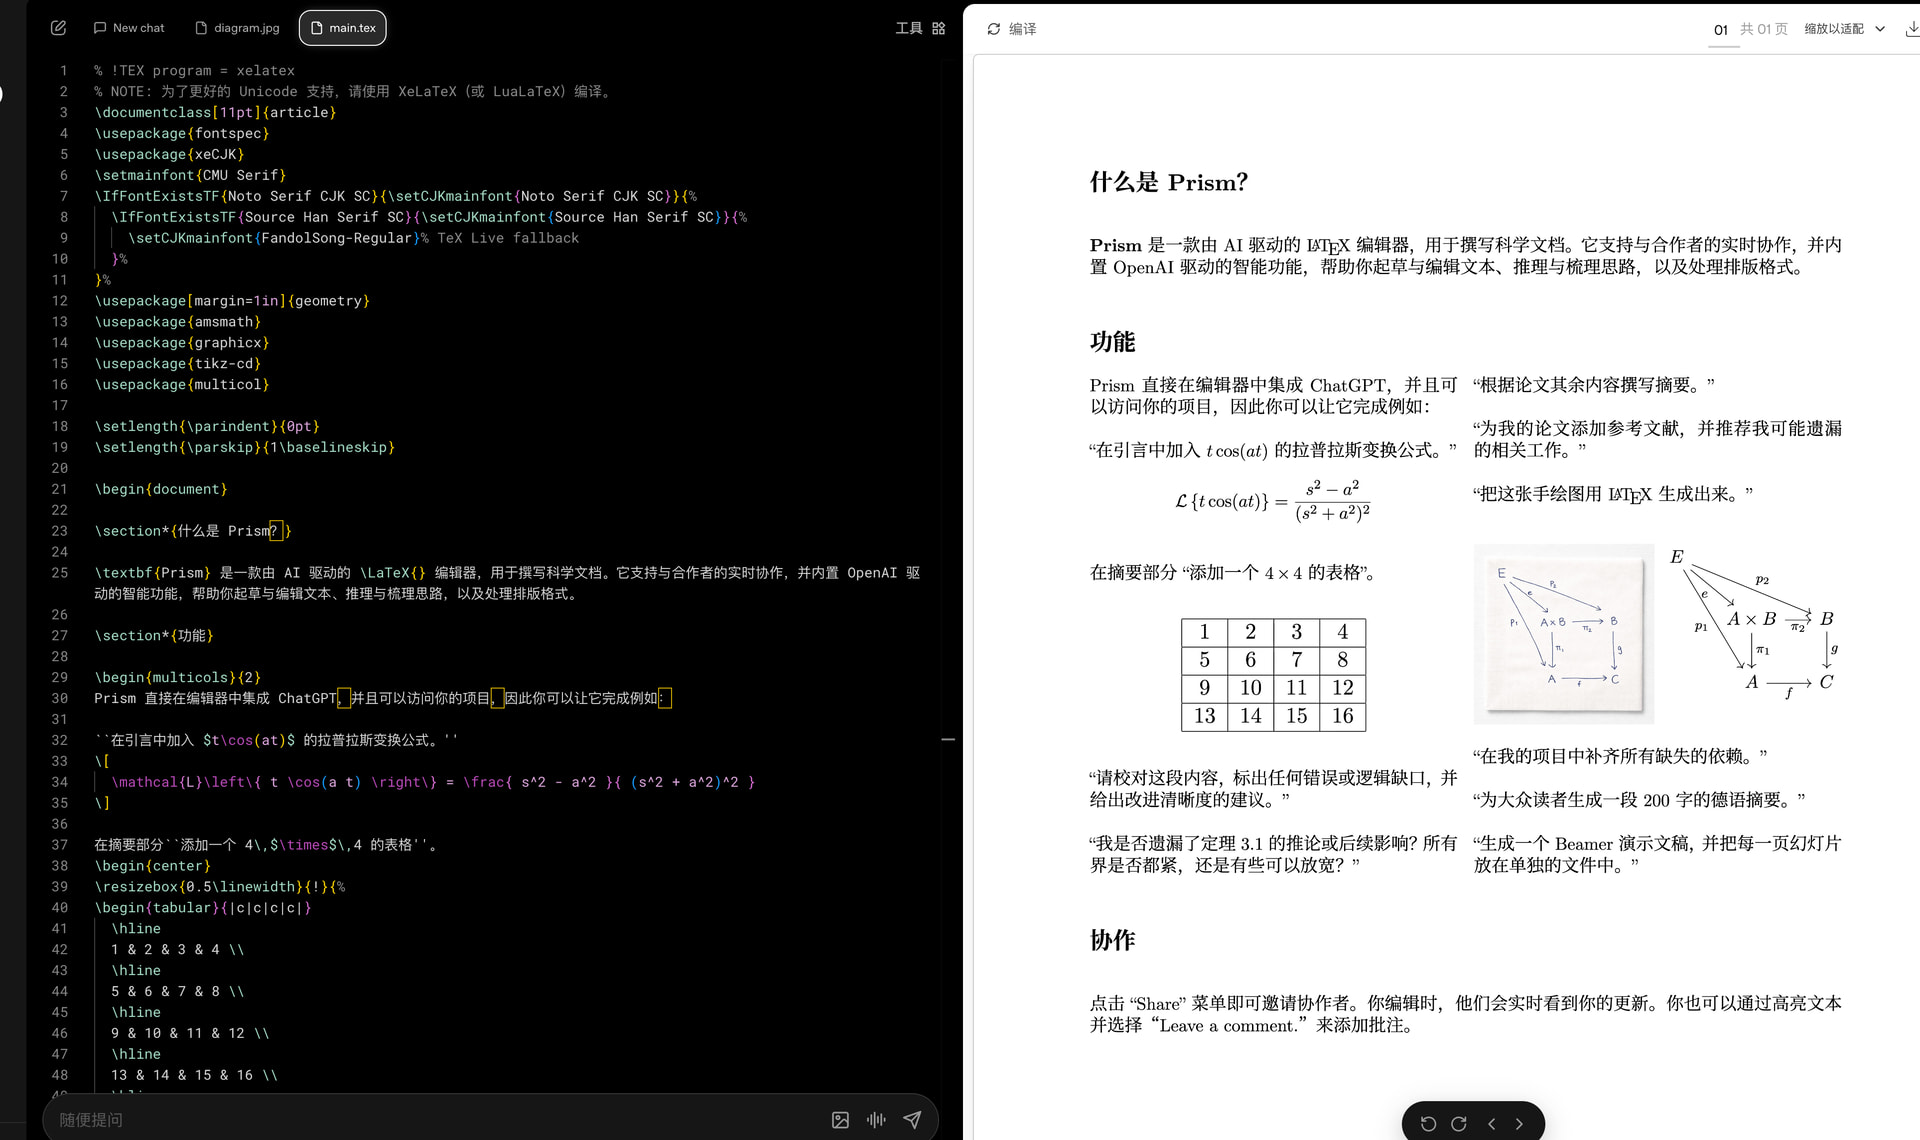This screenshot has width=1920, height=1140.
Task: Switch to the diagram.jpg tab
Action: [238, 28]
